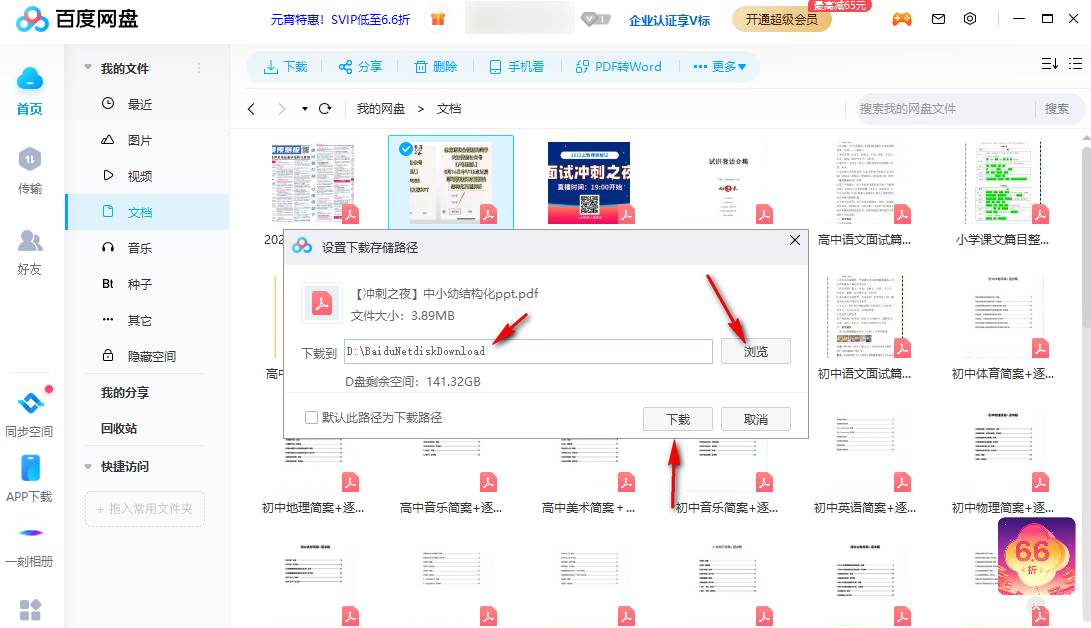Select 文档 in the sidebar
The image size is (1091, 628).
pos(148,212)
